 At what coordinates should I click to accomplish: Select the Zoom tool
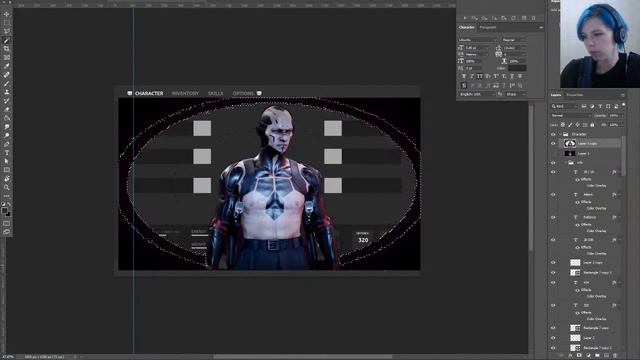pyautogui.click(x=7, y=187)
